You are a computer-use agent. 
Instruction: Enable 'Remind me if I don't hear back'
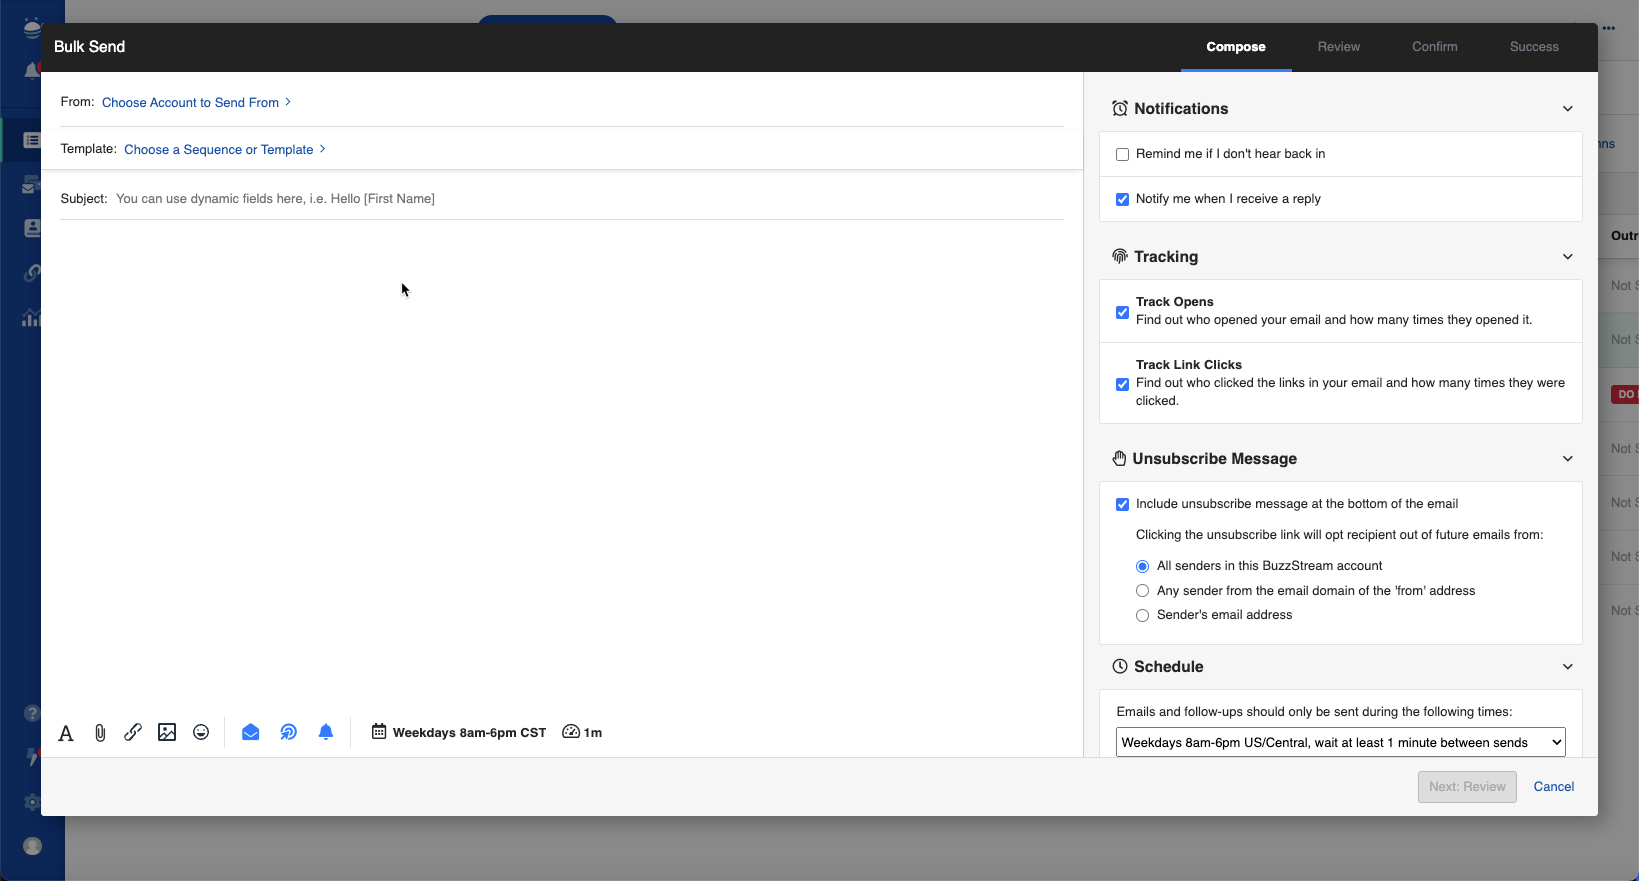(x=1122, y=154)
